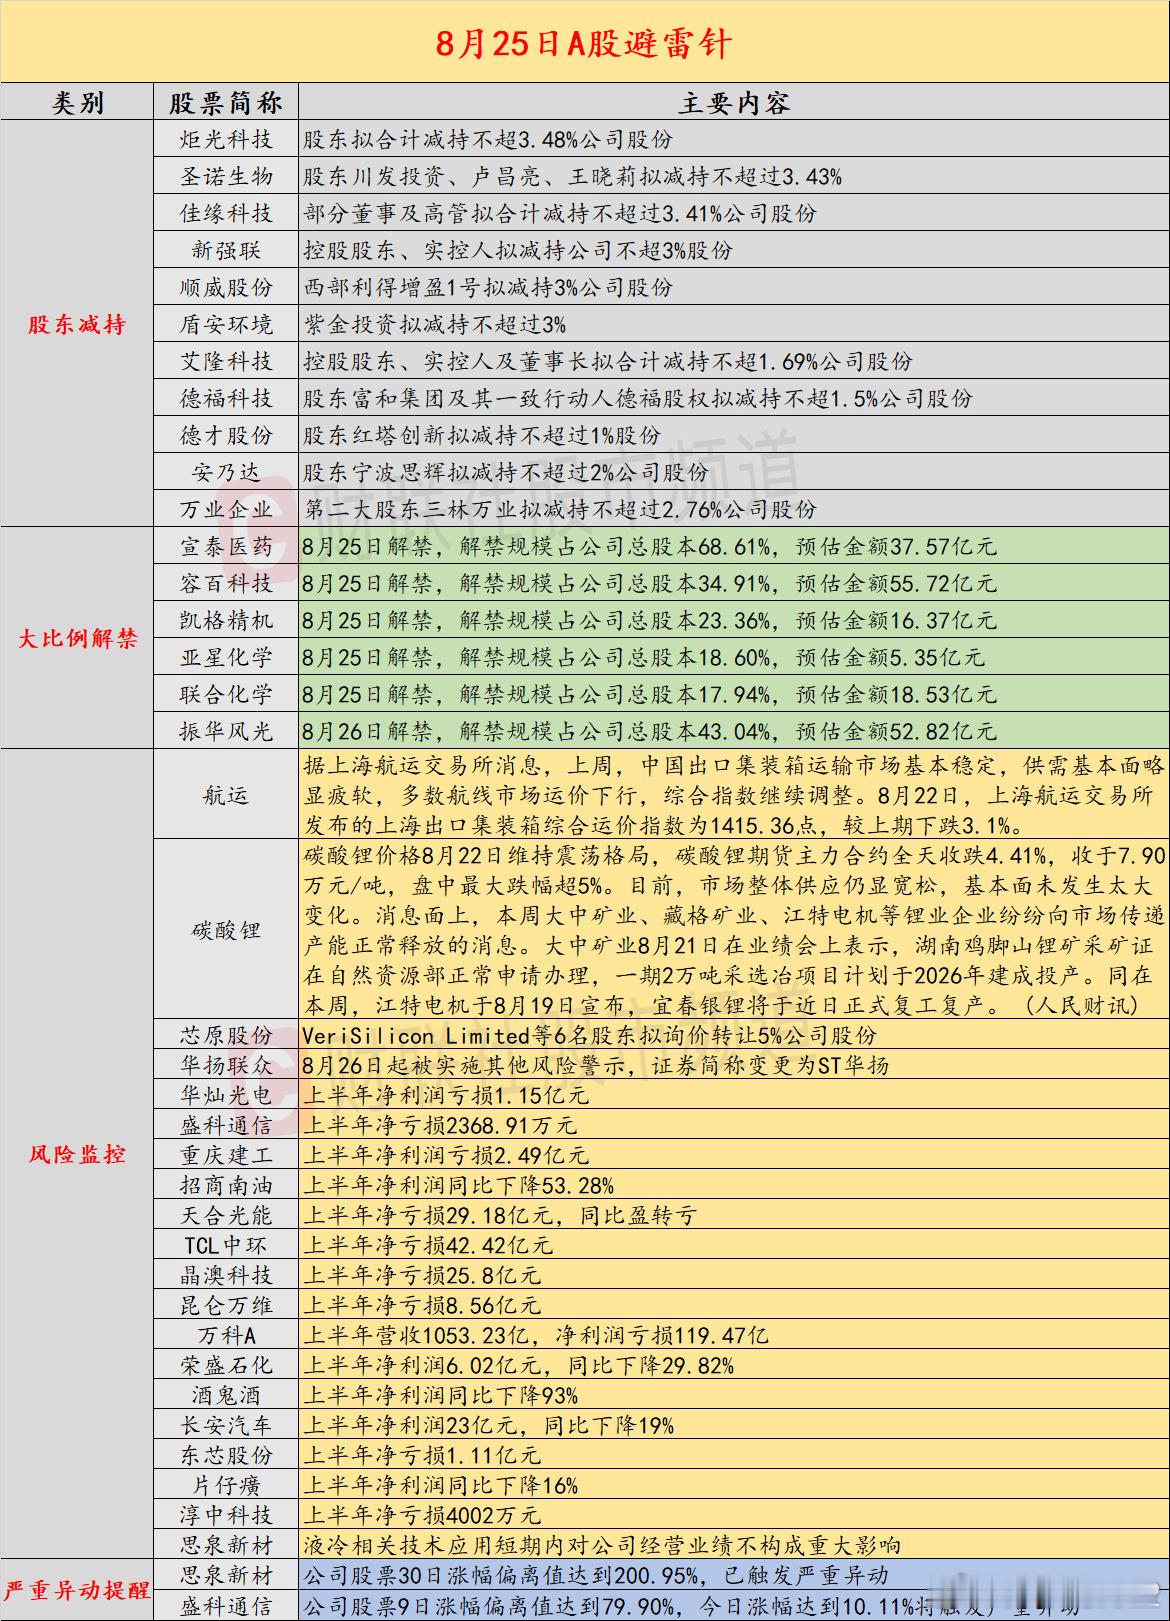The height and width of the screenshot is (1621, 1170).
Task: Click 振华风光 detail '8月26日解禁'
Action: click(366, 731)
